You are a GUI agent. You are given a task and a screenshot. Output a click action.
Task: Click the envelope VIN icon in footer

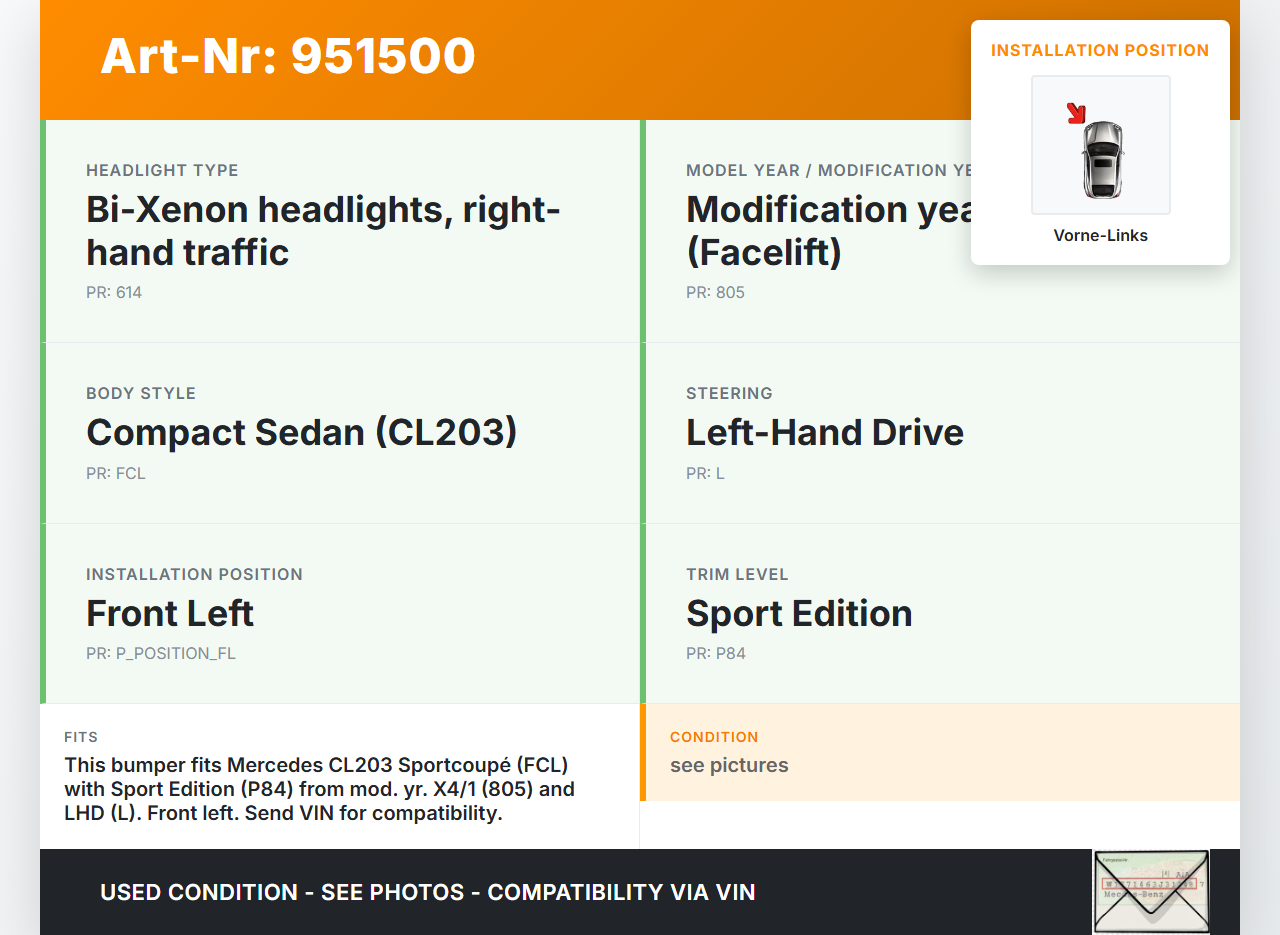[1150, 891]
